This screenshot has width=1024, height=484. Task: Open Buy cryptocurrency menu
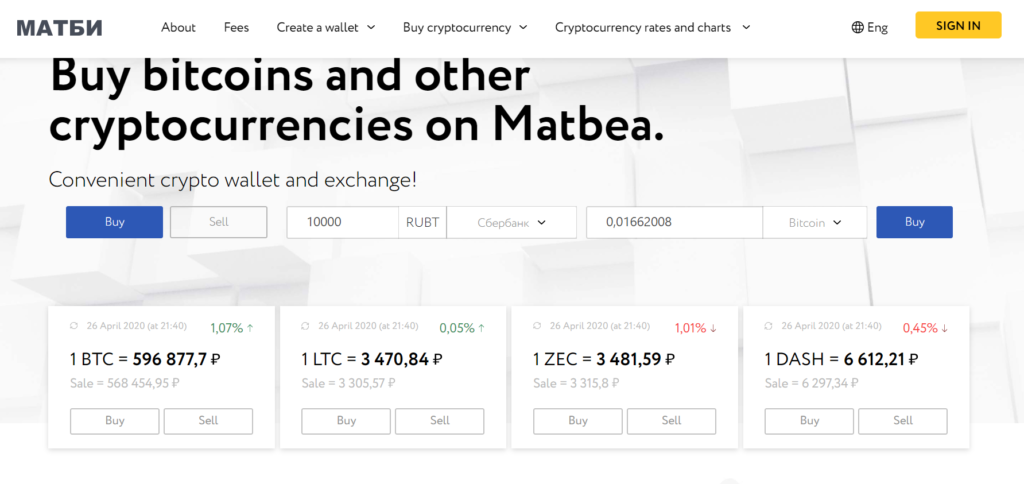(465, 27)
